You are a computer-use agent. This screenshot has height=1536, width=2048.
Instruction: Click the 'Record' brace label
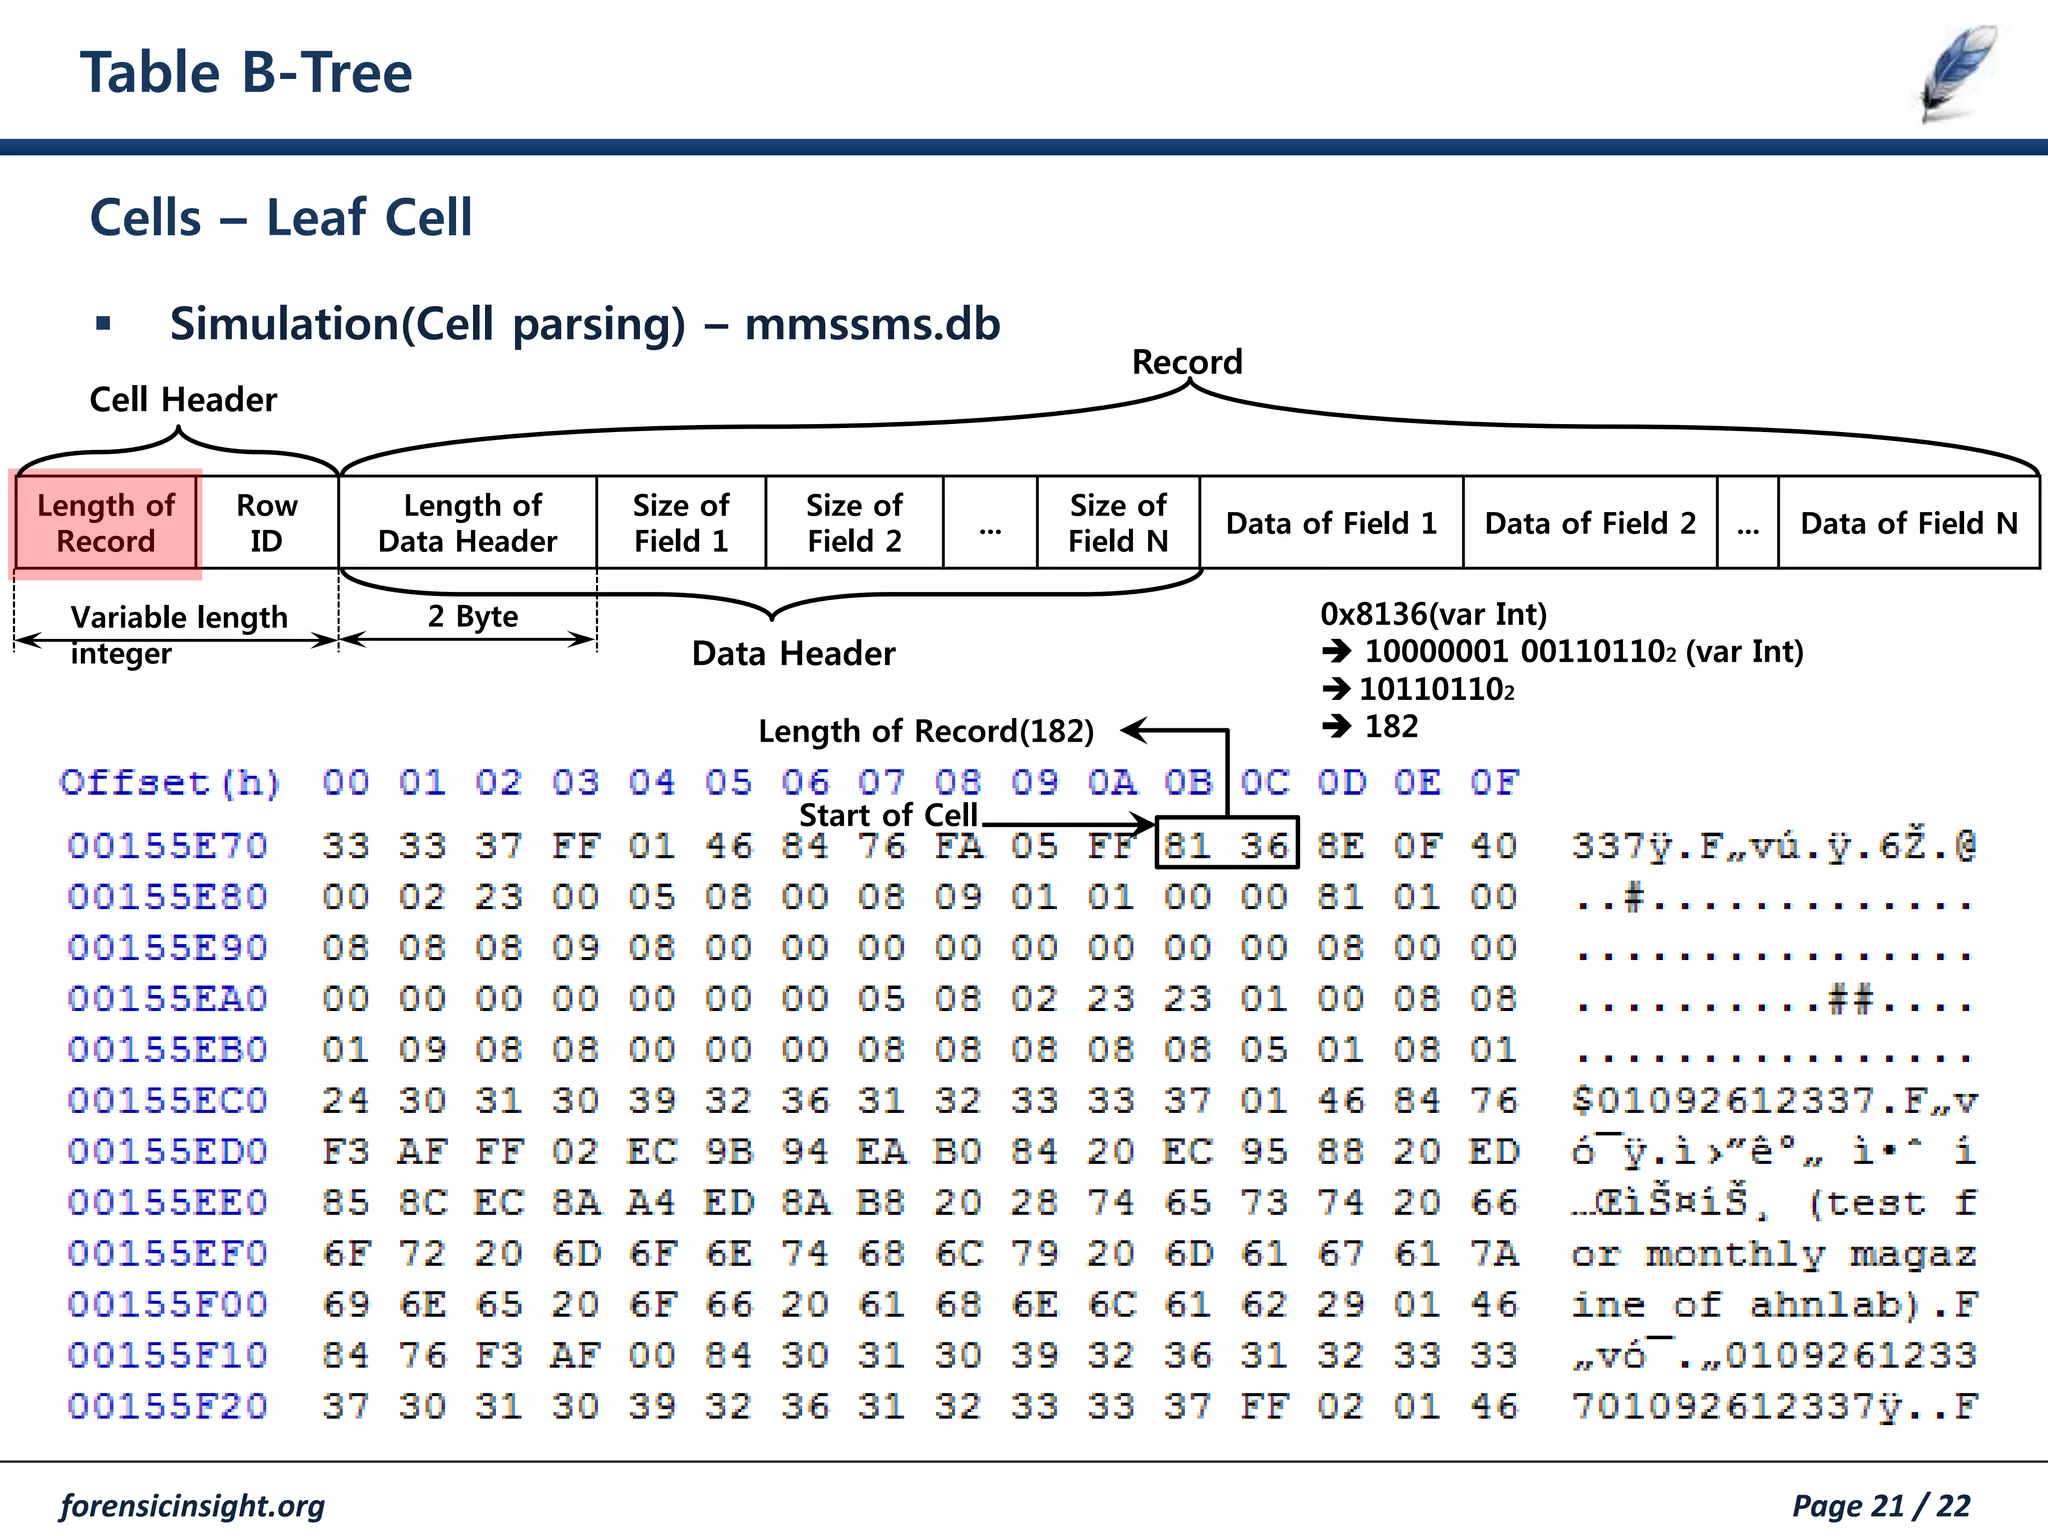coord(1187,362)
